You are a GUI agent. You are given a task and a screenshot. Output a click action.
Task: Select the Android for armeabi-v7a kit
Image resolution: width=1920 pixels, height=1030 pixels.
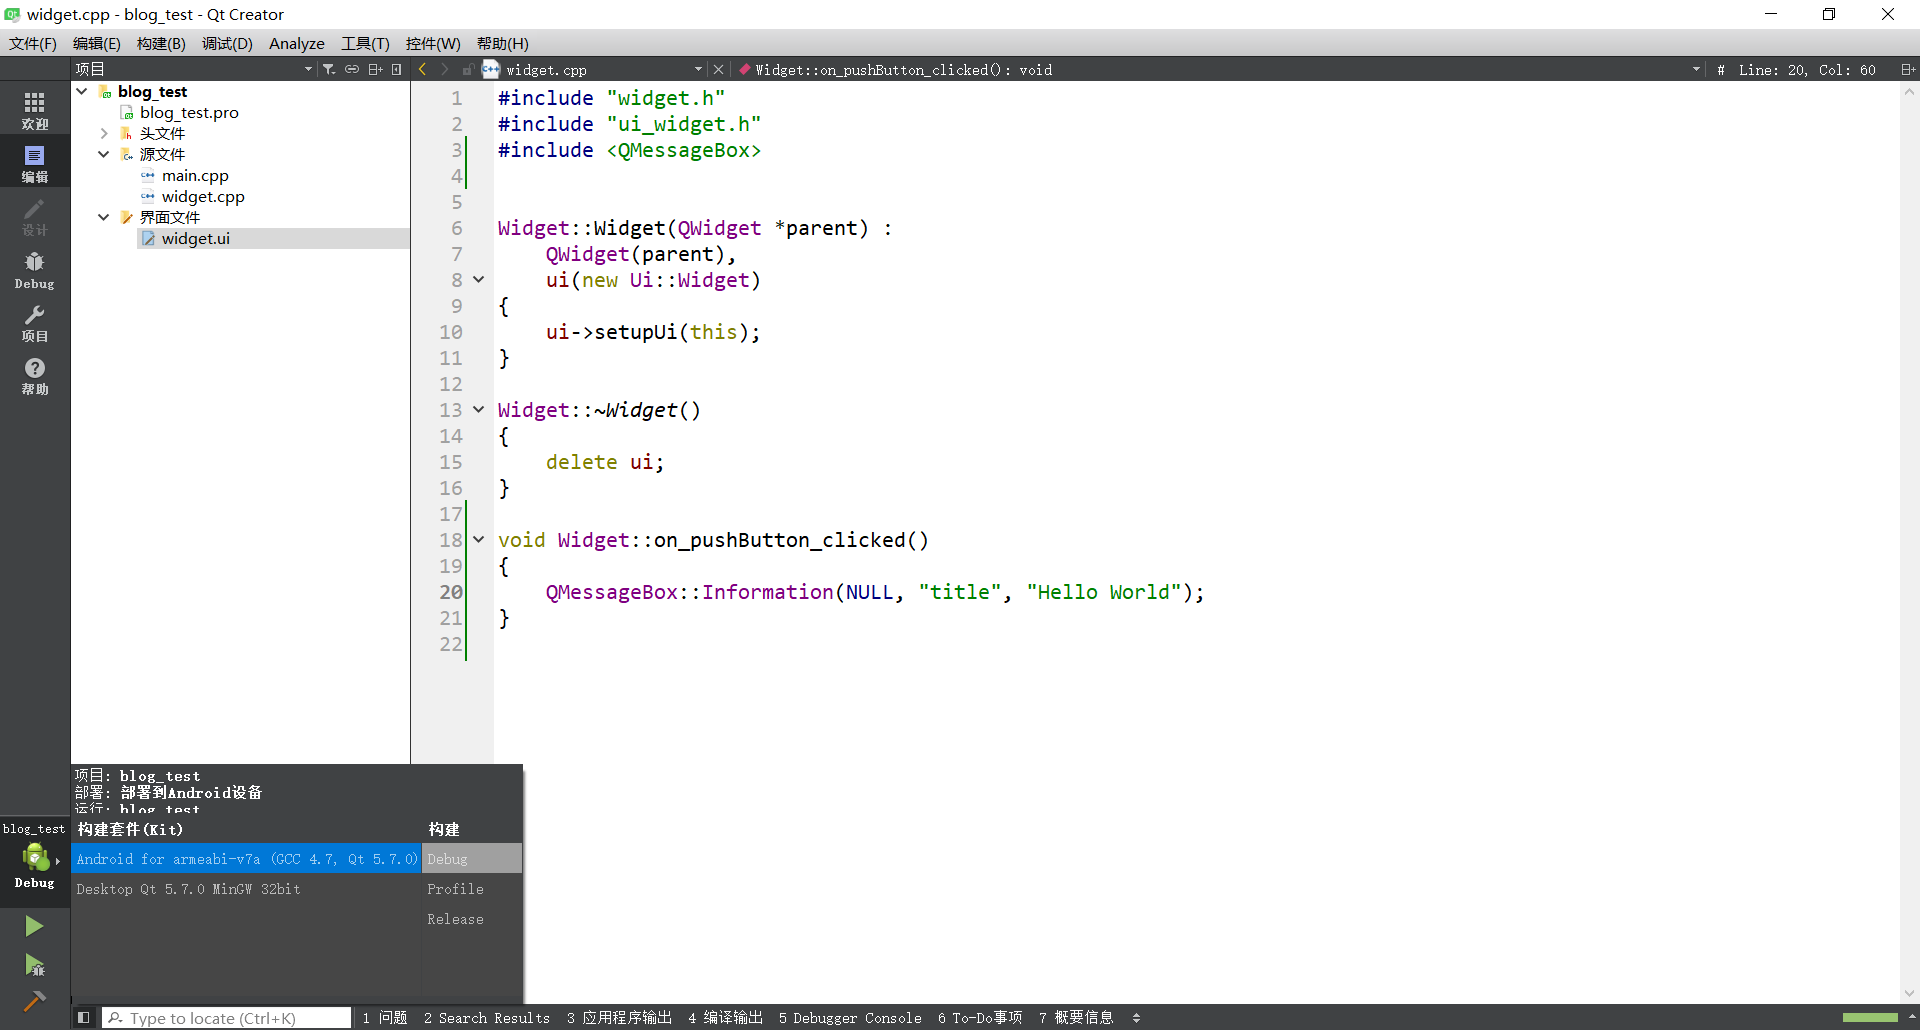[x=247, y=859]
